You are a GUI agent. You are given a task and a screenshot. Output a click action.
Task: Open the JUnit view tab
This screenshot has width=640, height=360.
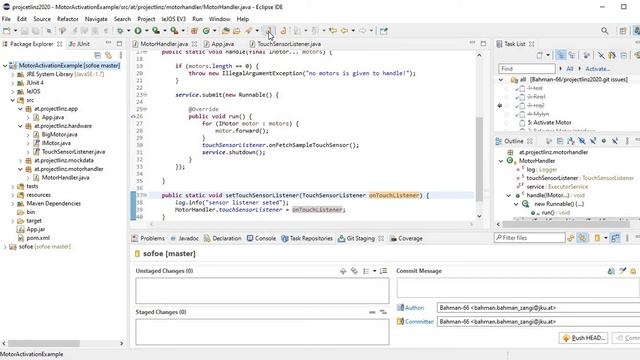pyautogui.click(x=80, y=44)
